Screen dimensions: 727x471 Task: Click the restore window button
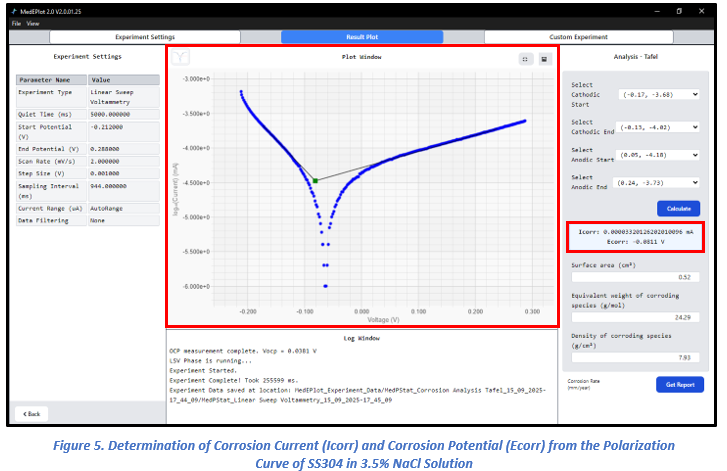(679, 11)
